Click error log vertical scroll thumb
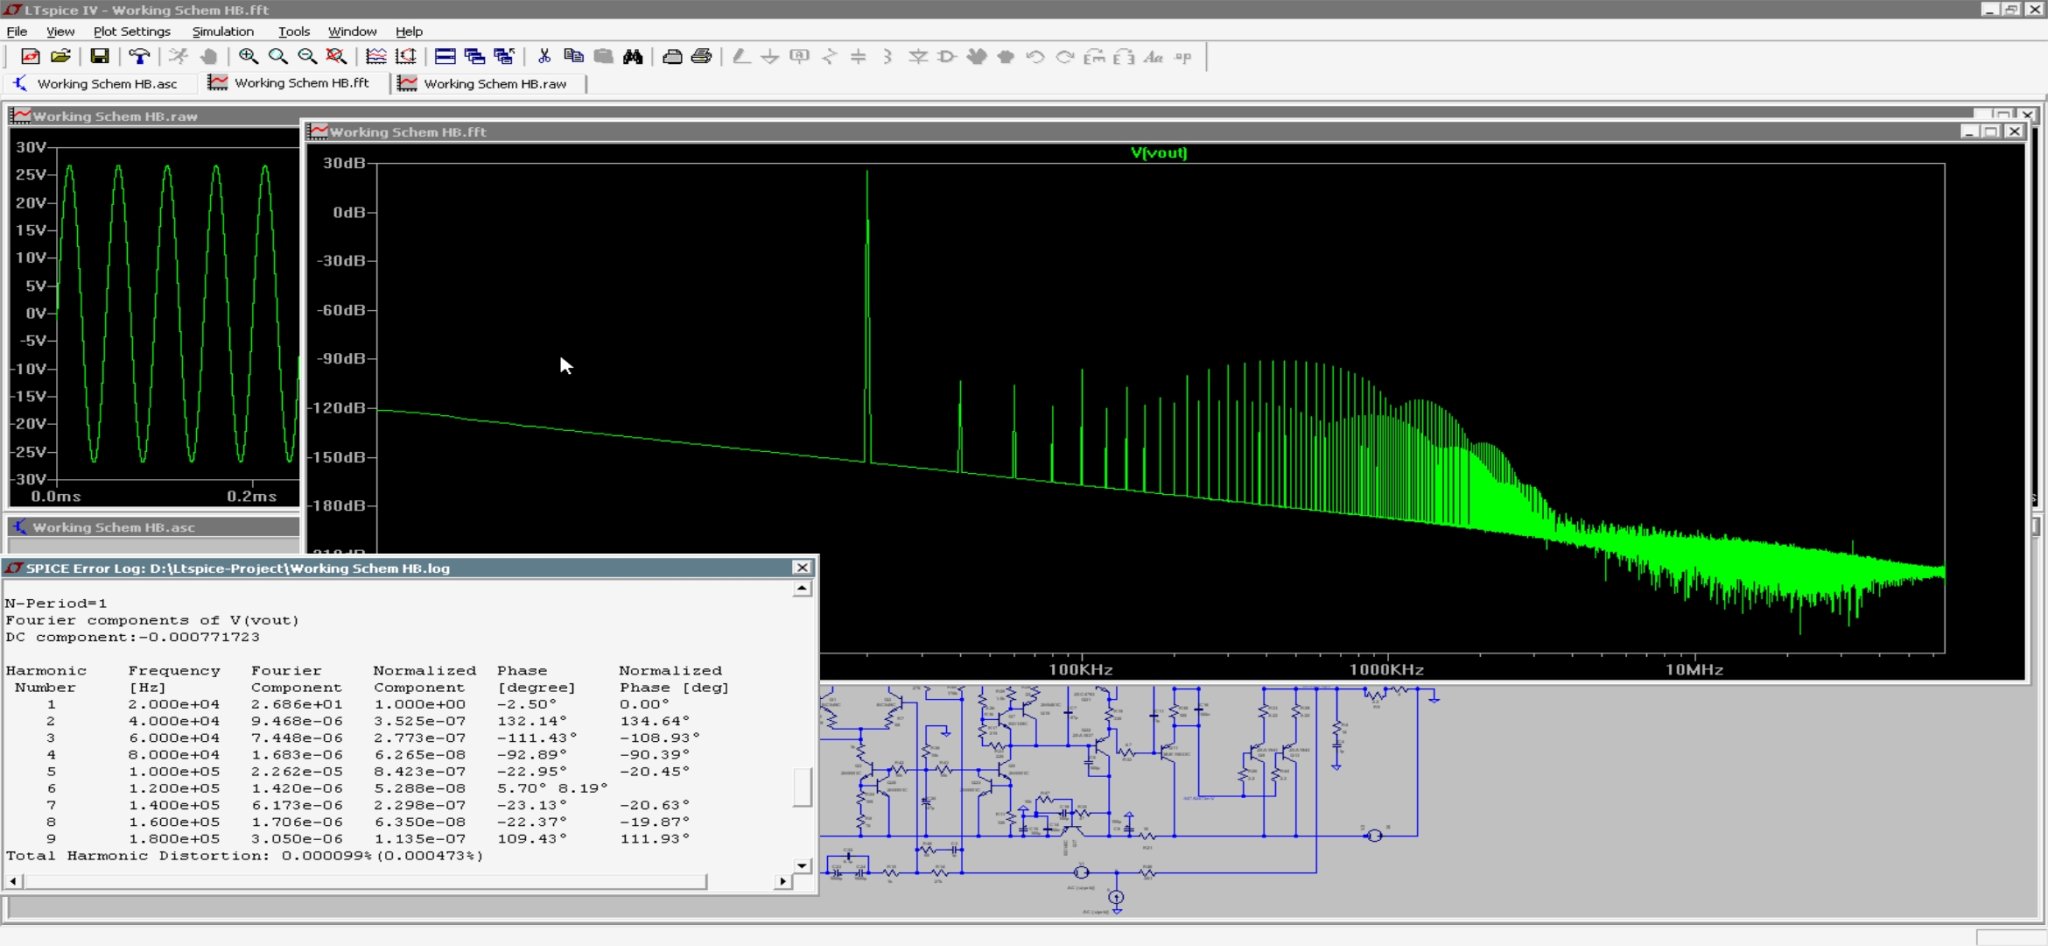This screenshot has width=2048, height=946. 802,787
